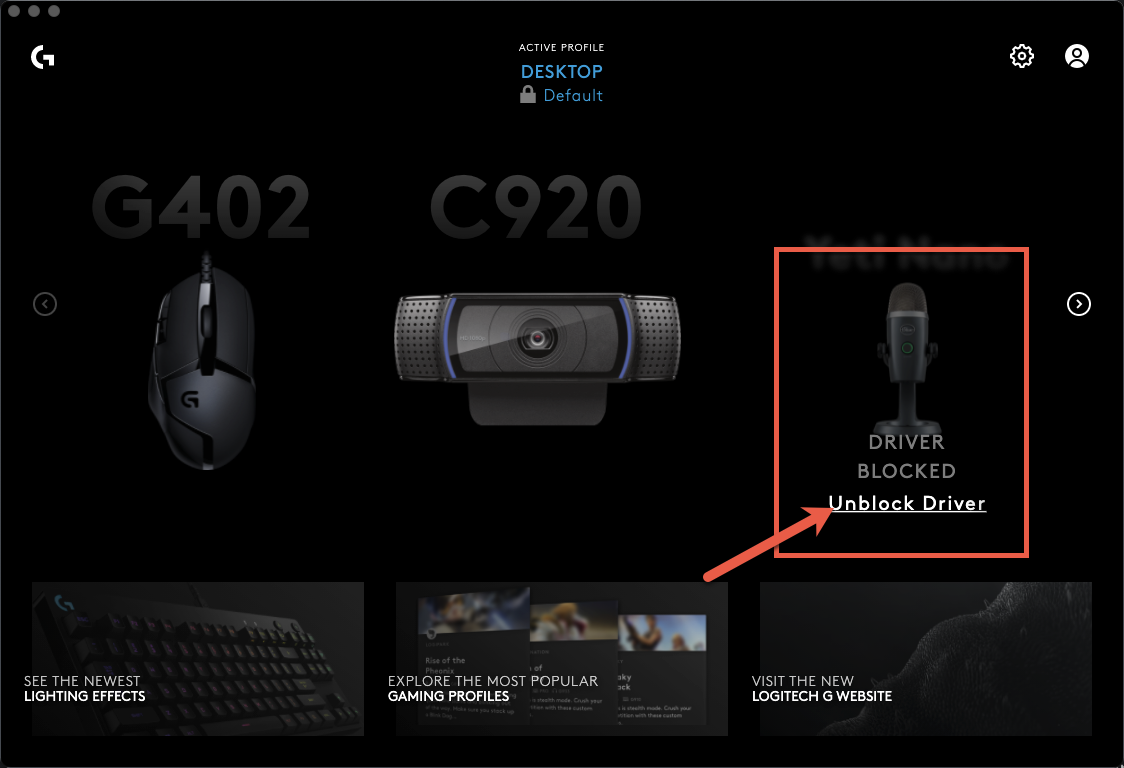Open the user account profile icon
The image size is (1124, 768).
[1077, 56]
